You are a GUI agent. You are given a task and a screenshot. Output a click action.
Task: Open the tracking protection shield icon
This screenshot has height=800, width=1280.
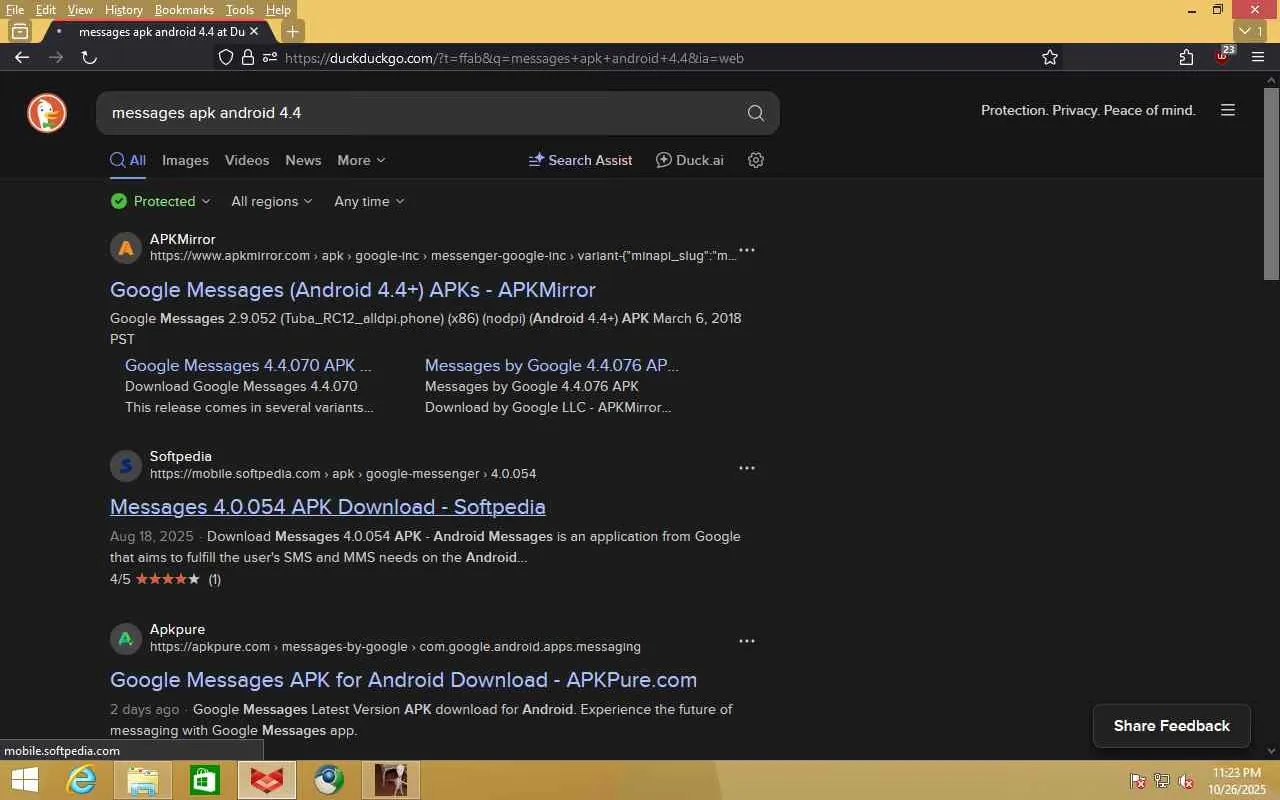pyautogui.click(x=226, y=57)
